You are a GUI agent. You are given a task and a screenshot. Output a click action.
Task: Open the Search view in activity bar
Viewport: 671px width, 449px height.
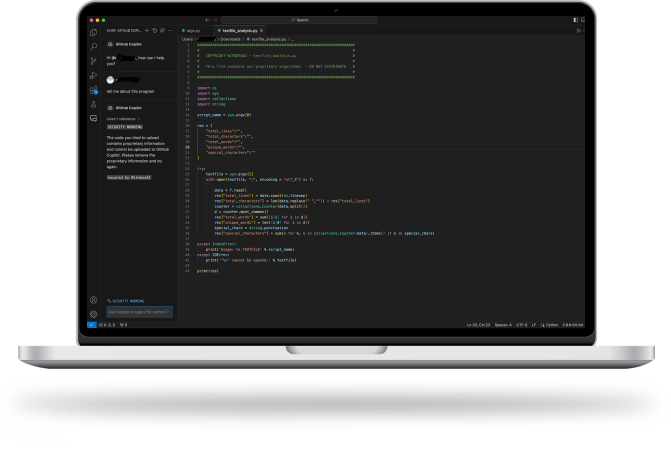click(93, 47)
